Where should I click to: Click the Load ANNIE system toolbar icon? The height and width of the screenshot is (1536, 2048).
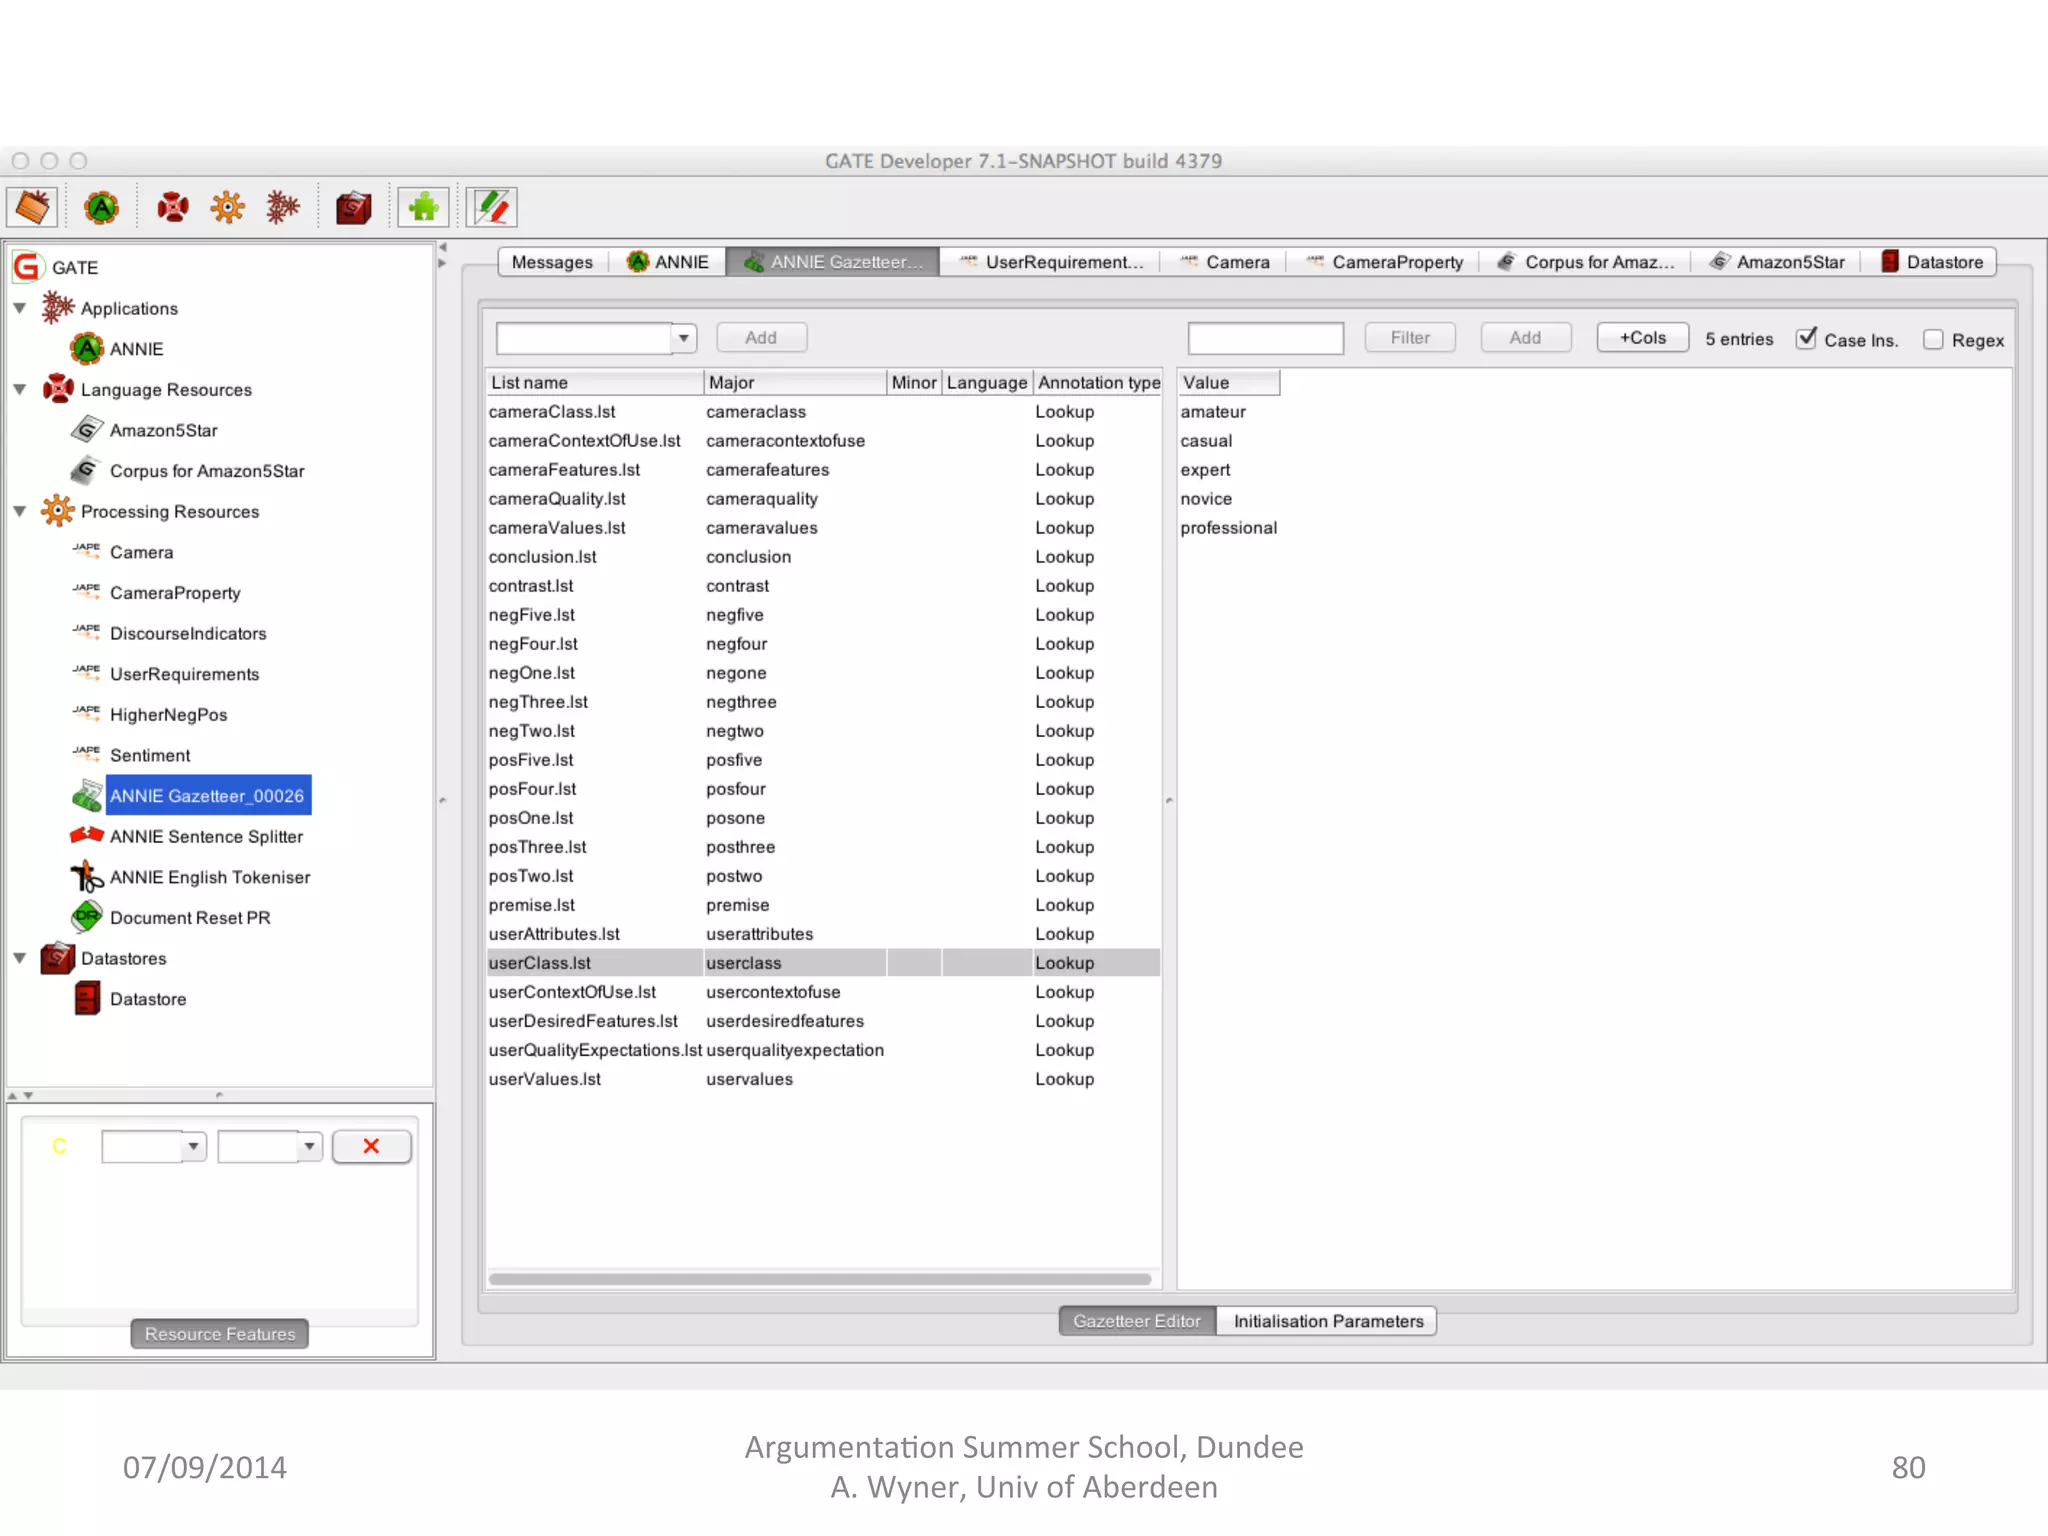[101, 207]
